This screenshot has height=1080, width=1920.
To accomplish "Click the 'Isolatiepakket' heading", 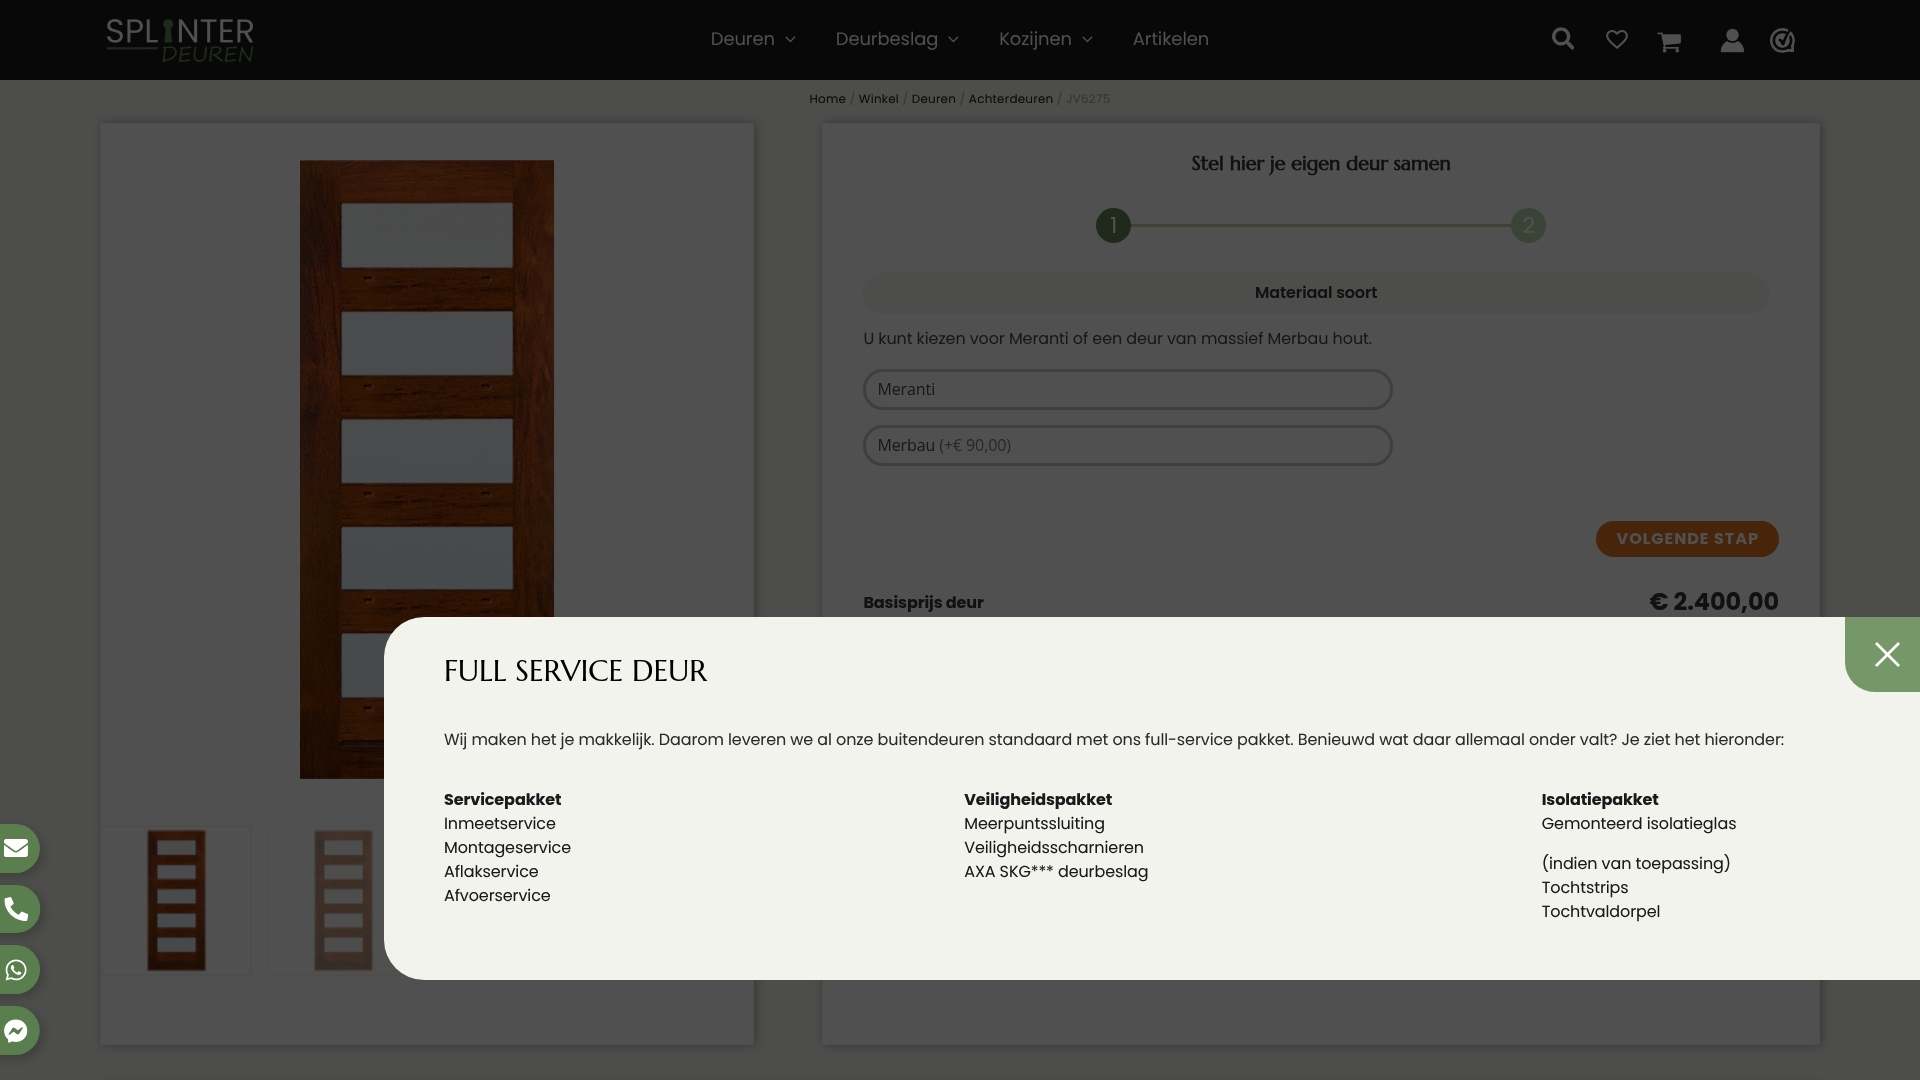I will (x=1600, y=799).
